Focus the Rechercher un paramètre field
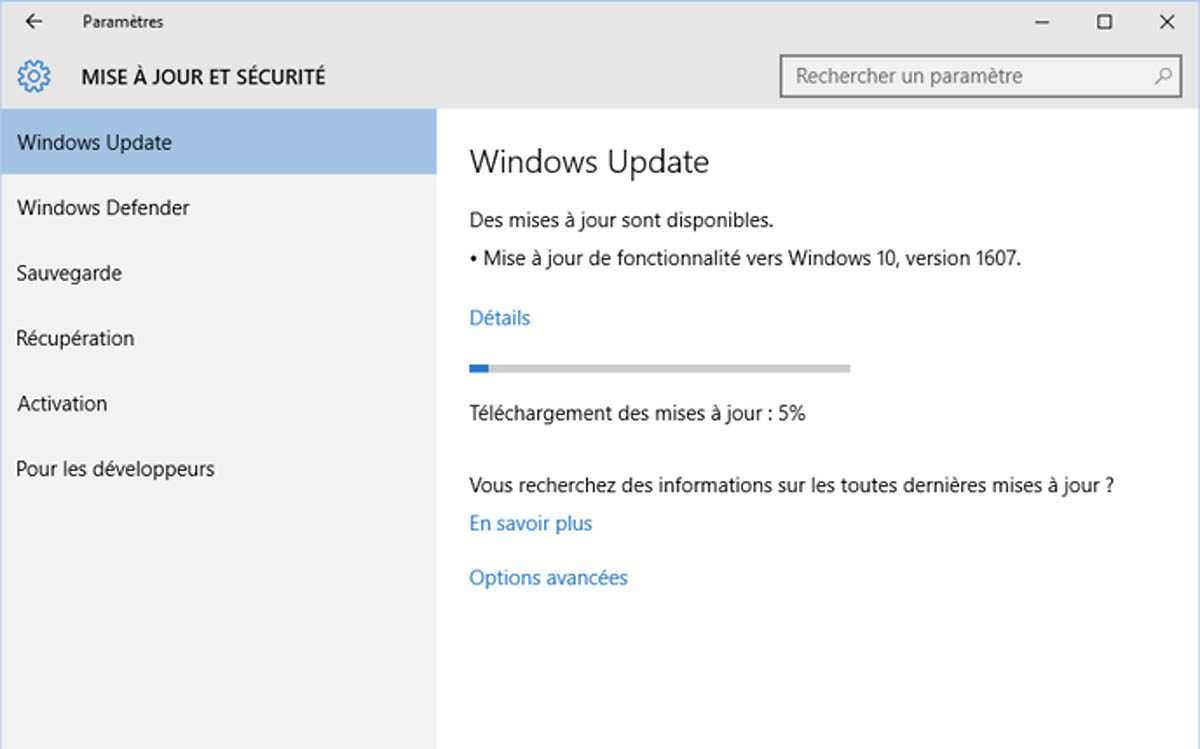 pos(980,76)
